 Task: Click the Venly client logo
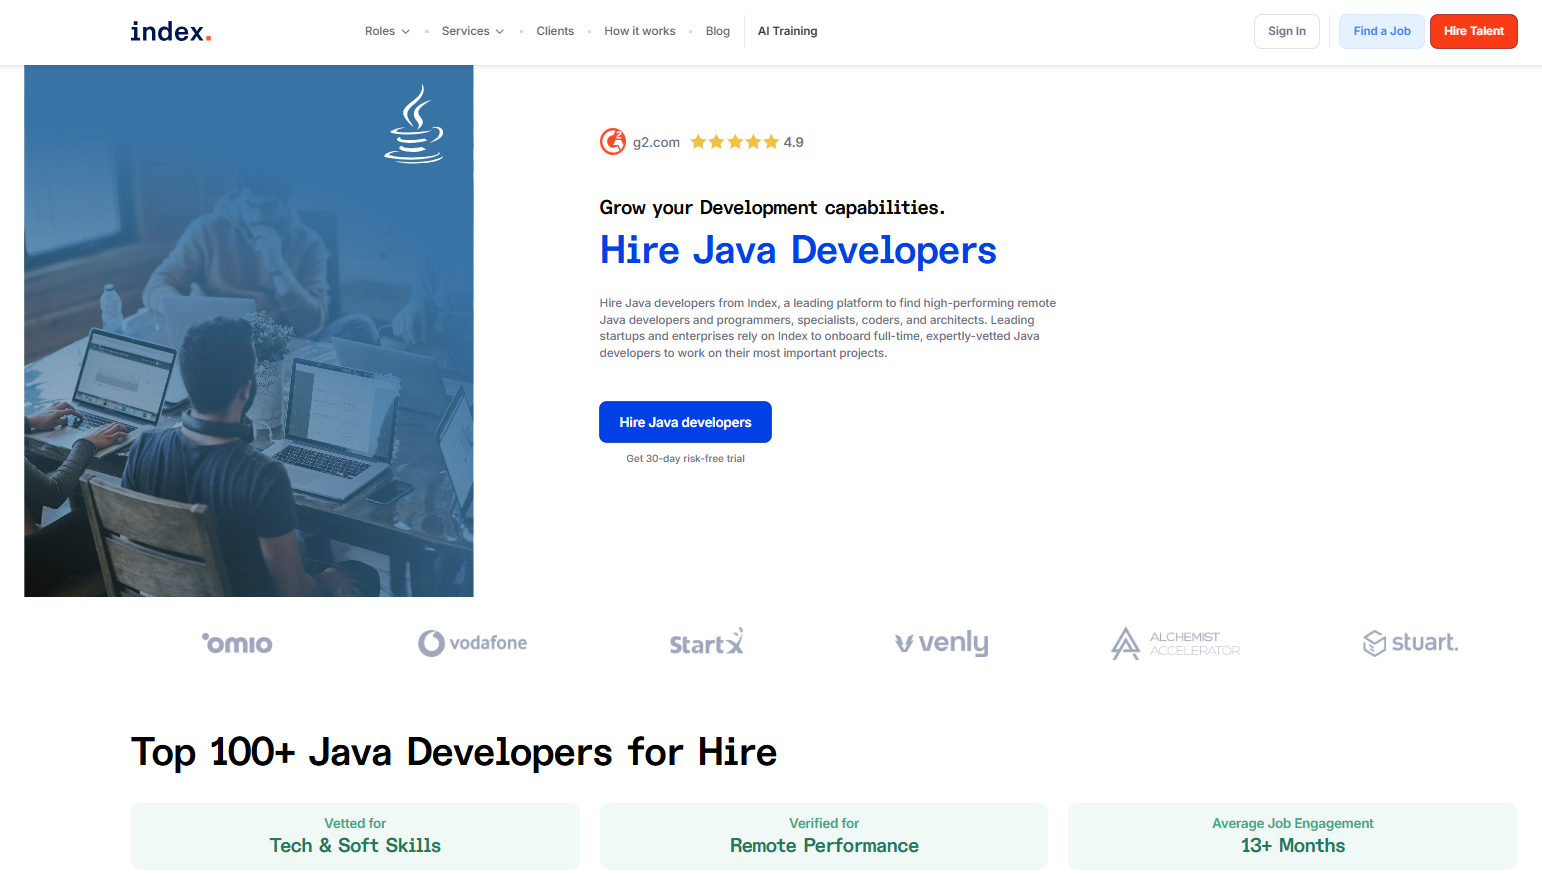941,643
